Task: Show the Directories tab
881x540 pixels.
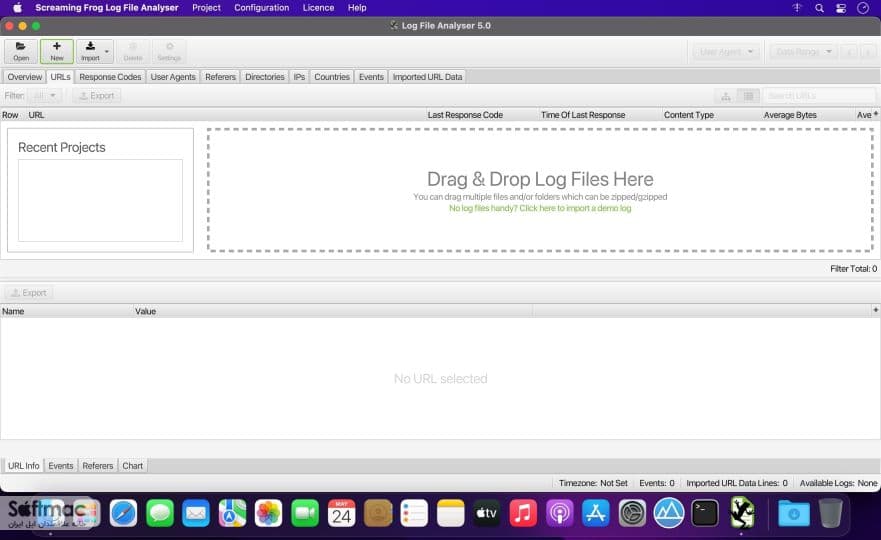Action: (x=265, y=77)
